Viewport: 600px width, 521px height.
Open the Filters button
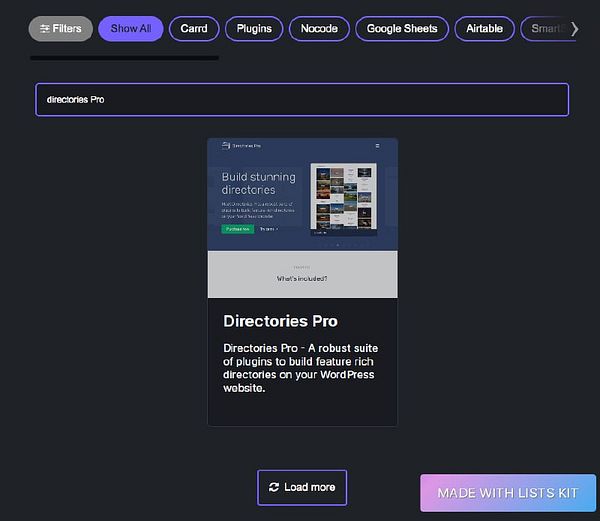pos(60,29)
